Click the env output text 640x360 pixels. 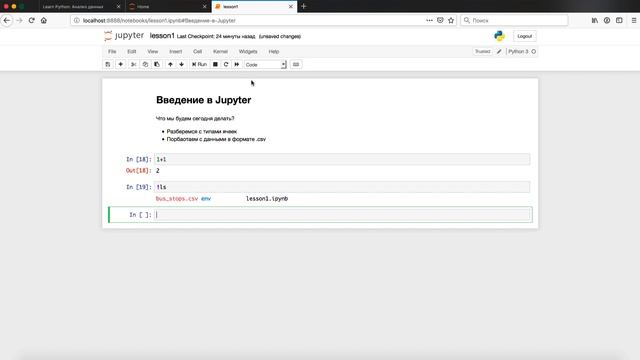[x=206, y=199]
